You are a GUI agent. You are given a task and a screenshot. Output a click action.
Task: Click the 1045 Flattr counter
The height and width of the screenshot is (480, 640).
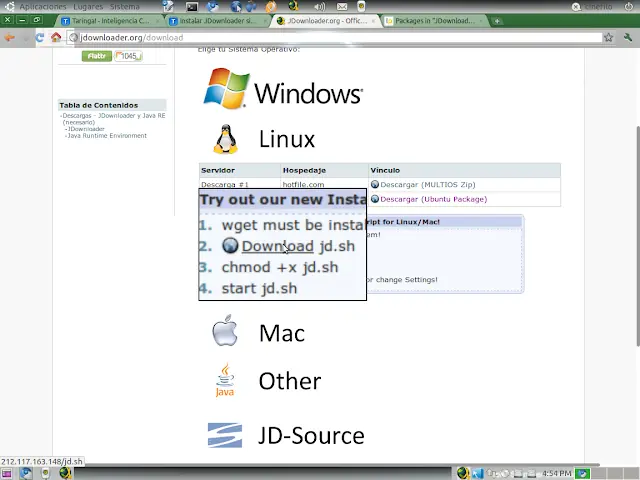tap(128, 56)
